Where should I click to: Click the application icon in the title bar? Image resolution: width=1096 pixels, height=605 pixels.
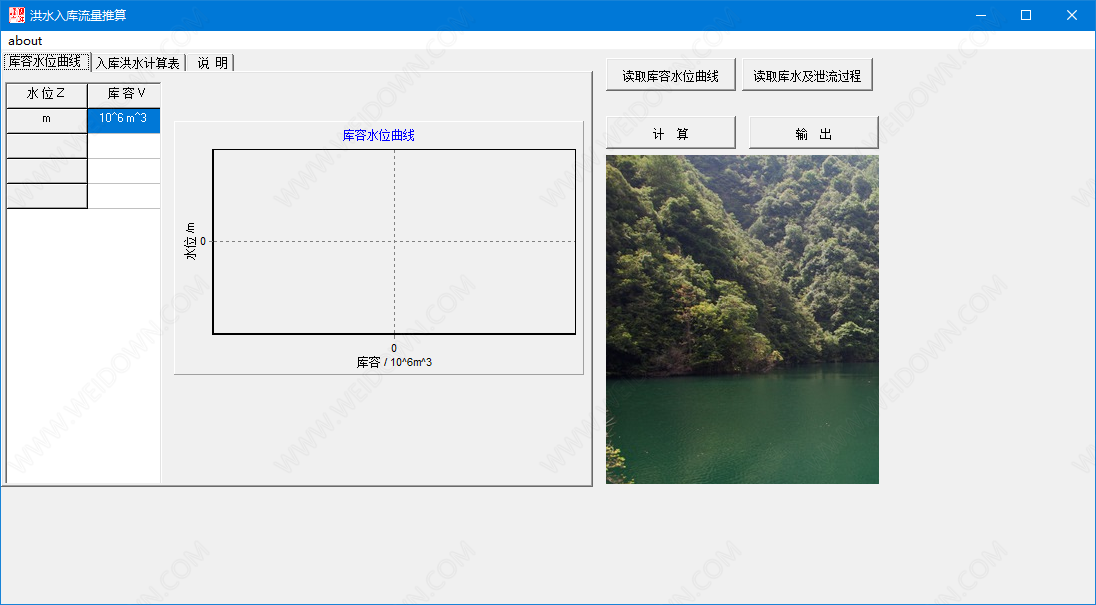pyautogui.click(x=16, y=15)
